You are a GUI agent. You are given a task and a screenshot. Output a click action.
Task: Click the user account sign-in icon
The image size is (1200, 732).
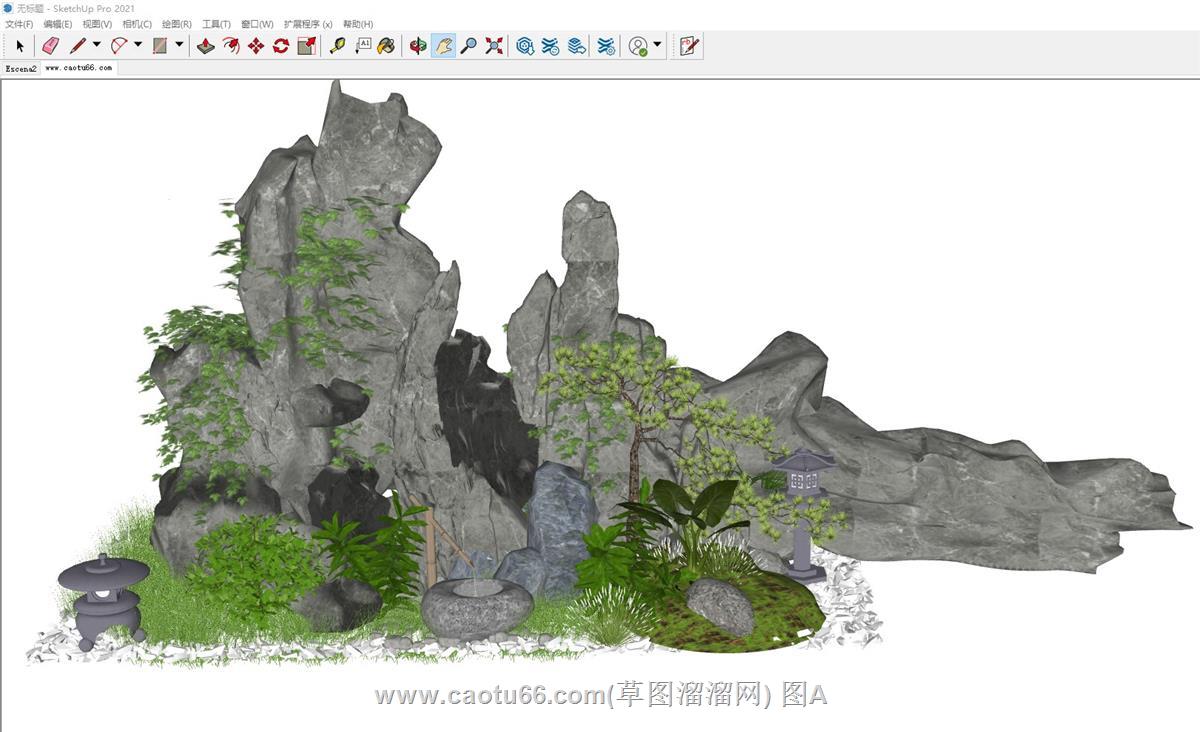pyautogui.click(x=638, y=45)
